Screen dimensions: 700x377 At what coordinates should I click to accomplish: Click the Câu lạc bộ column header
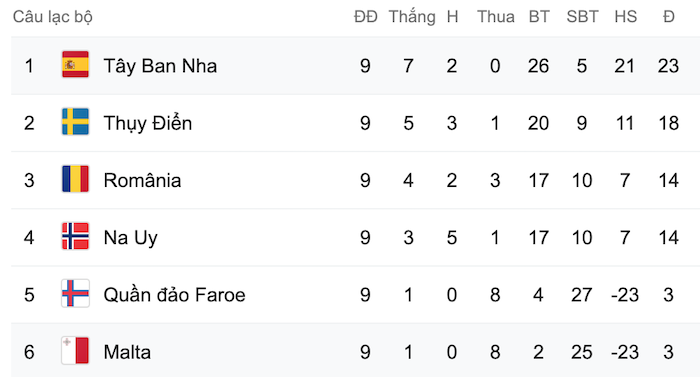tap(53, 17)
